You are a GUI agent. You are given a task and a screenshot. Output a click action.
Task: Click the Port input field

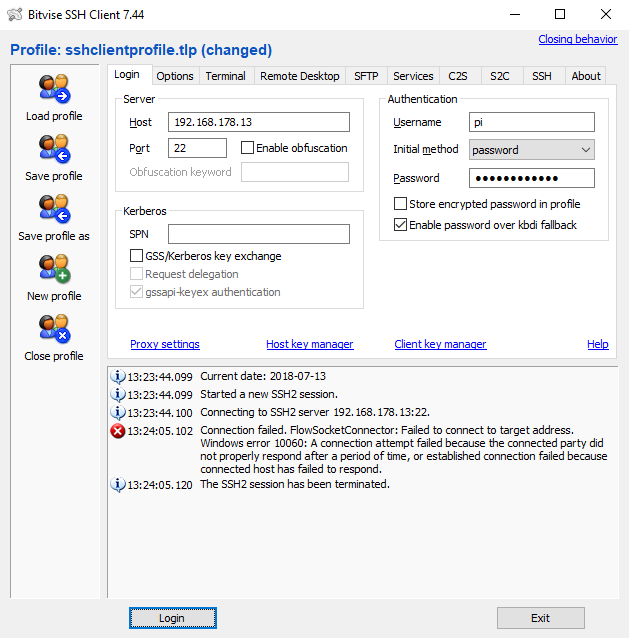(197, 148)
